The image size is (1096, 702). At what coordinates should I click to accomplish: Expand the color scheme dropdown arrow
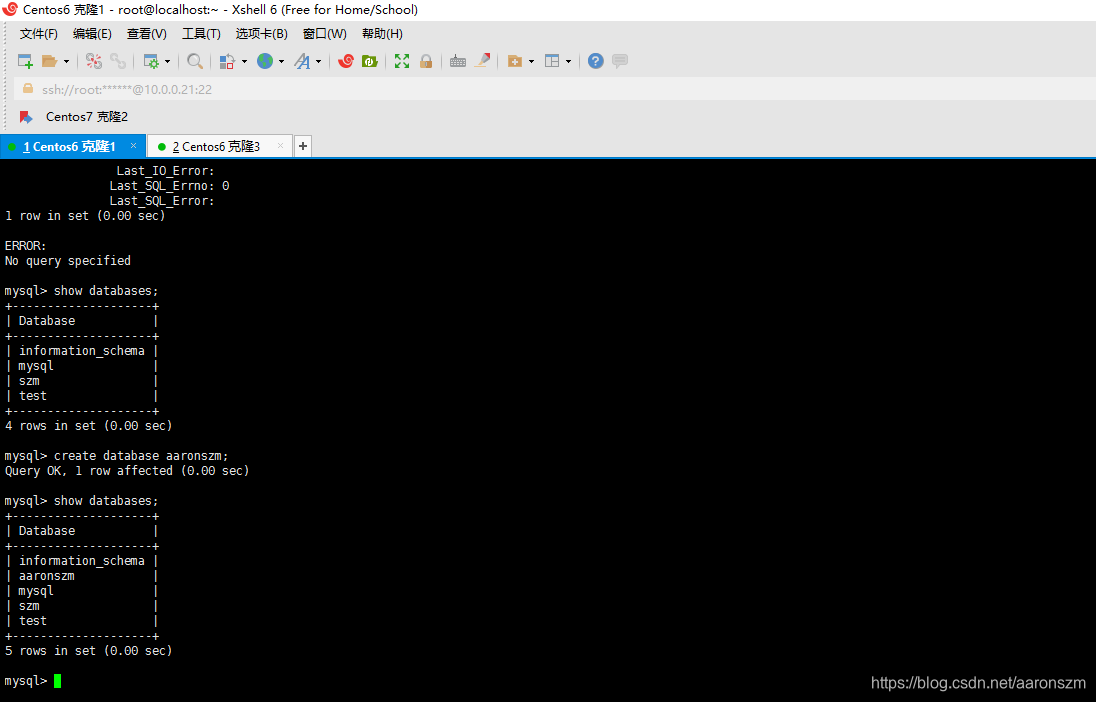244,62
